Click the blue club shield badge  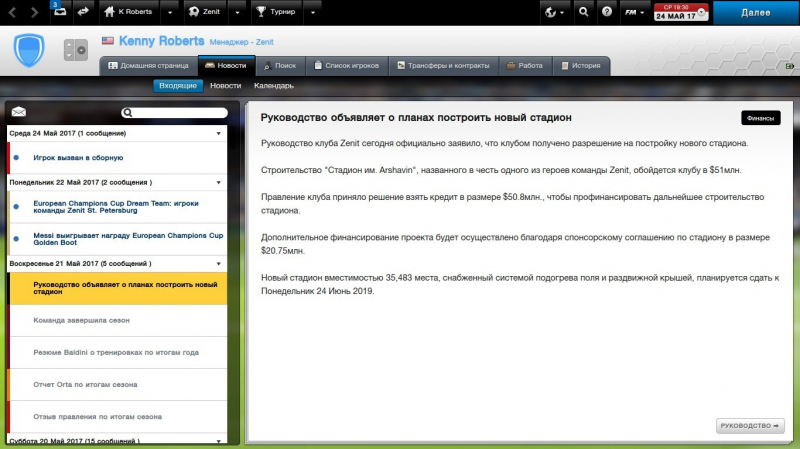[29, 50]
